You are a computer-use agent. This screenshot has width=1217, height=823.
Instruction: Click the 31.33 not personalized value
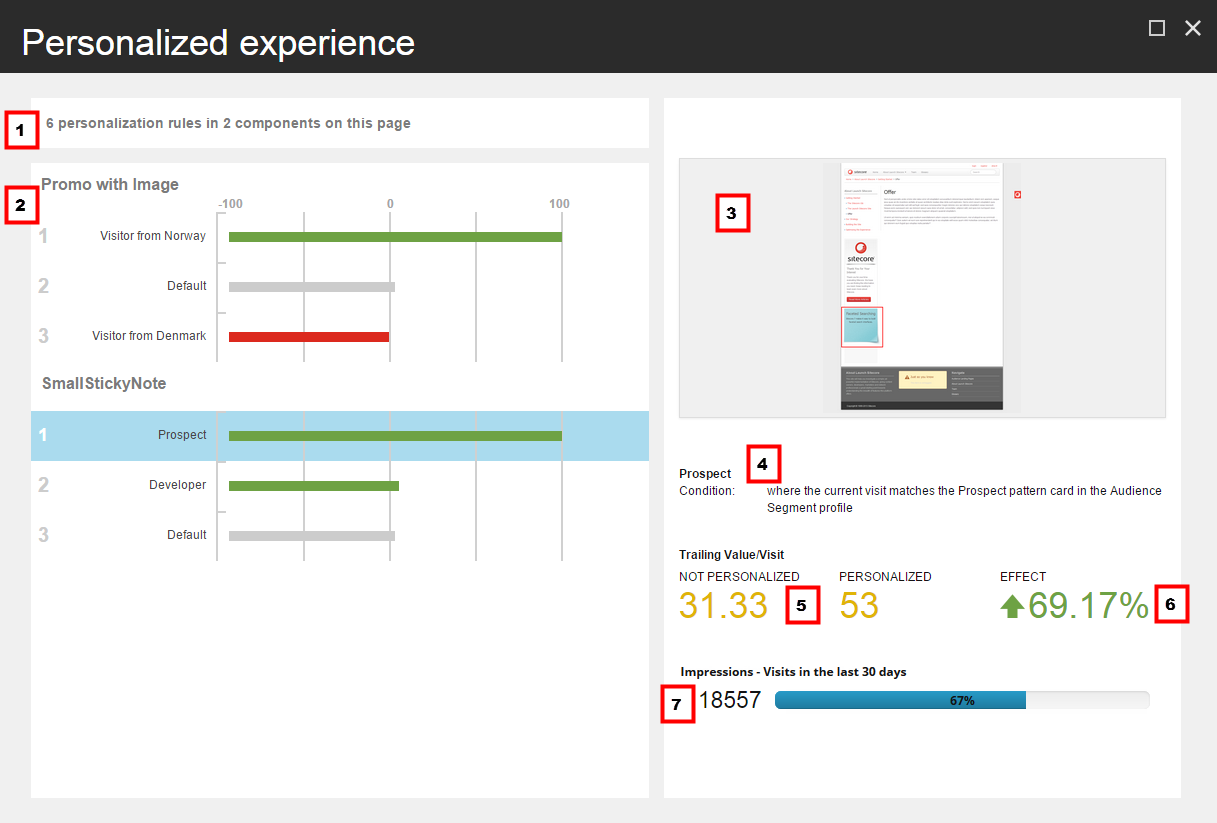pos(723,605)
